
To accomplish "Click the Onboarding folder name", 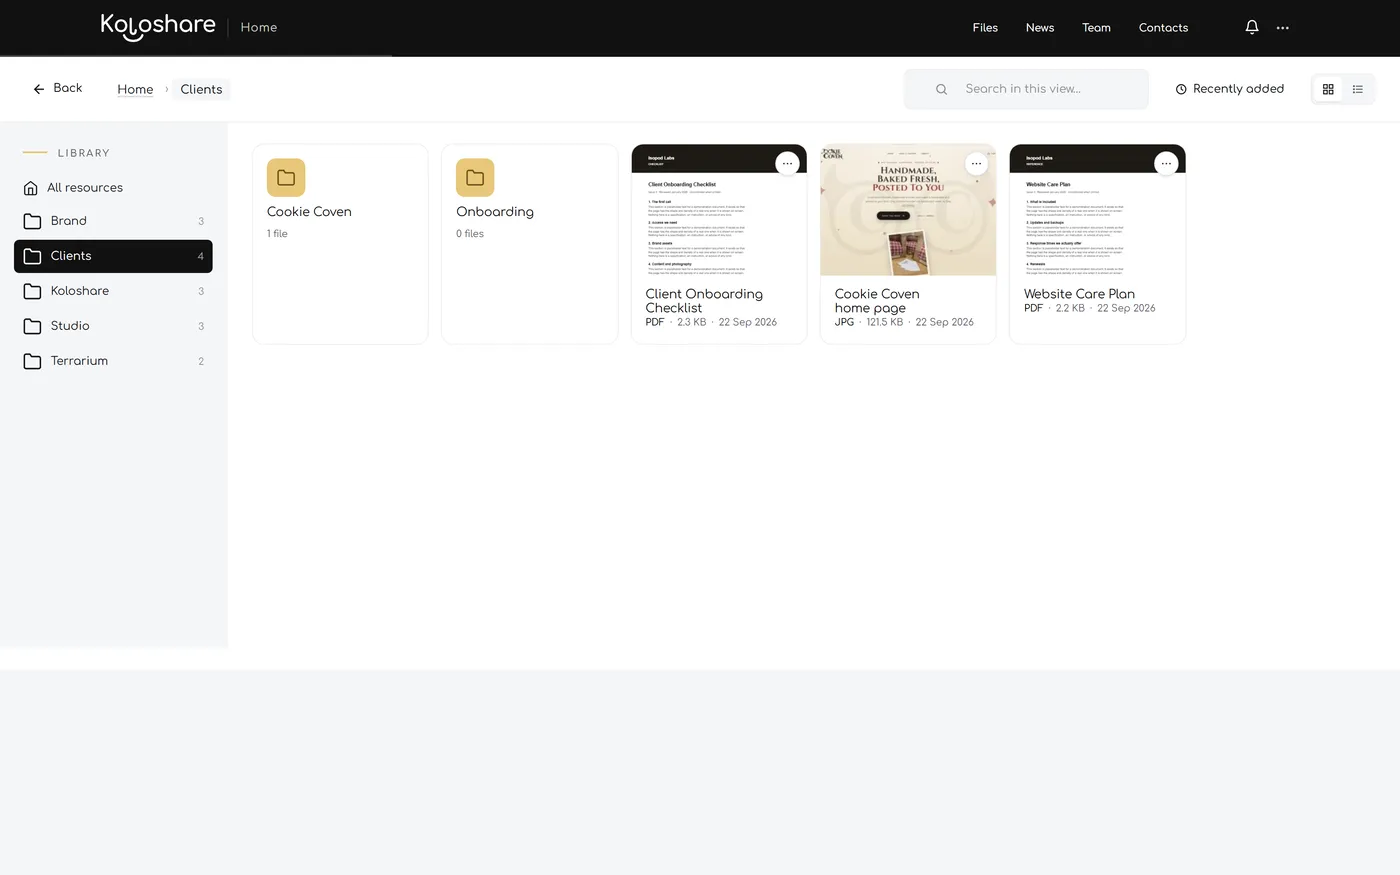I will [x=495, y=212].
